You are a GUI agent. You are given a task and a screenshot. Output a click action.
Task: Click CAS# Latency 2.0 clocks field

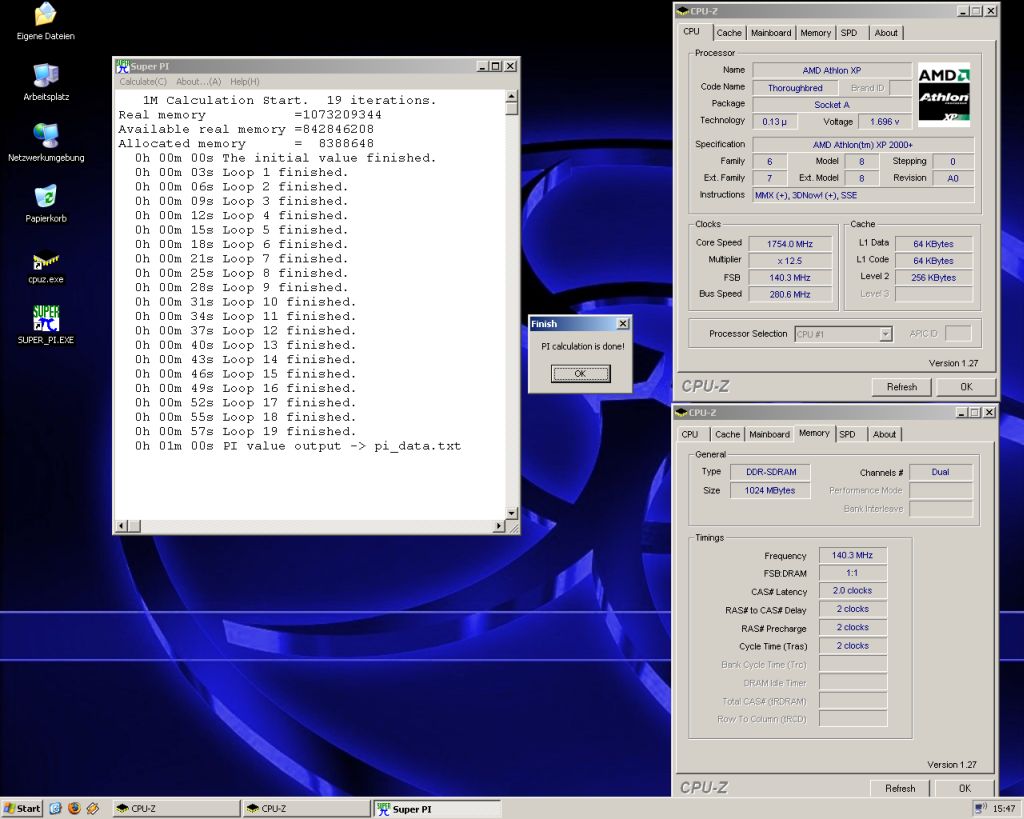click(852, 590)
